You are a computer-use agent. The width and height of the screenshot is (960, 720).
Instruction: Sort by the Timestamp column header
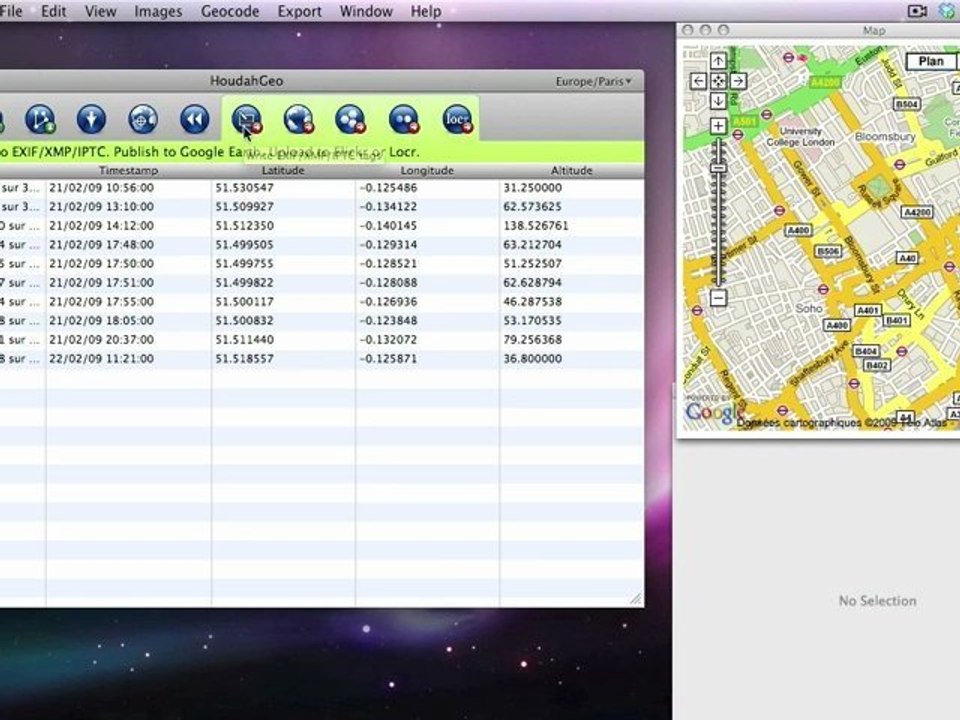tap(129, 171)
